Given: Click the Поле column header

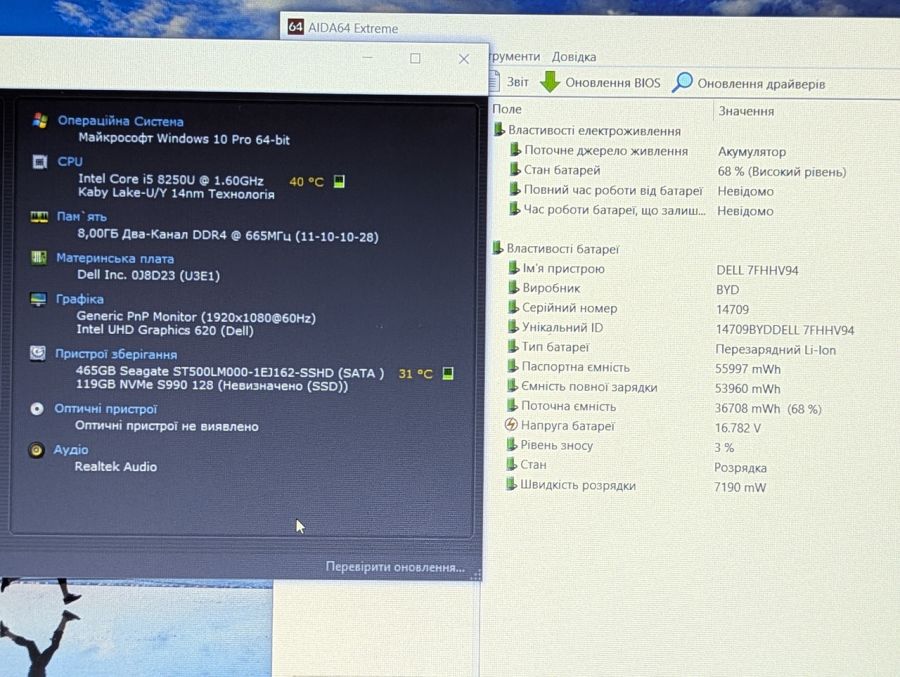Looking at the screenshot, I should point(507,109).
